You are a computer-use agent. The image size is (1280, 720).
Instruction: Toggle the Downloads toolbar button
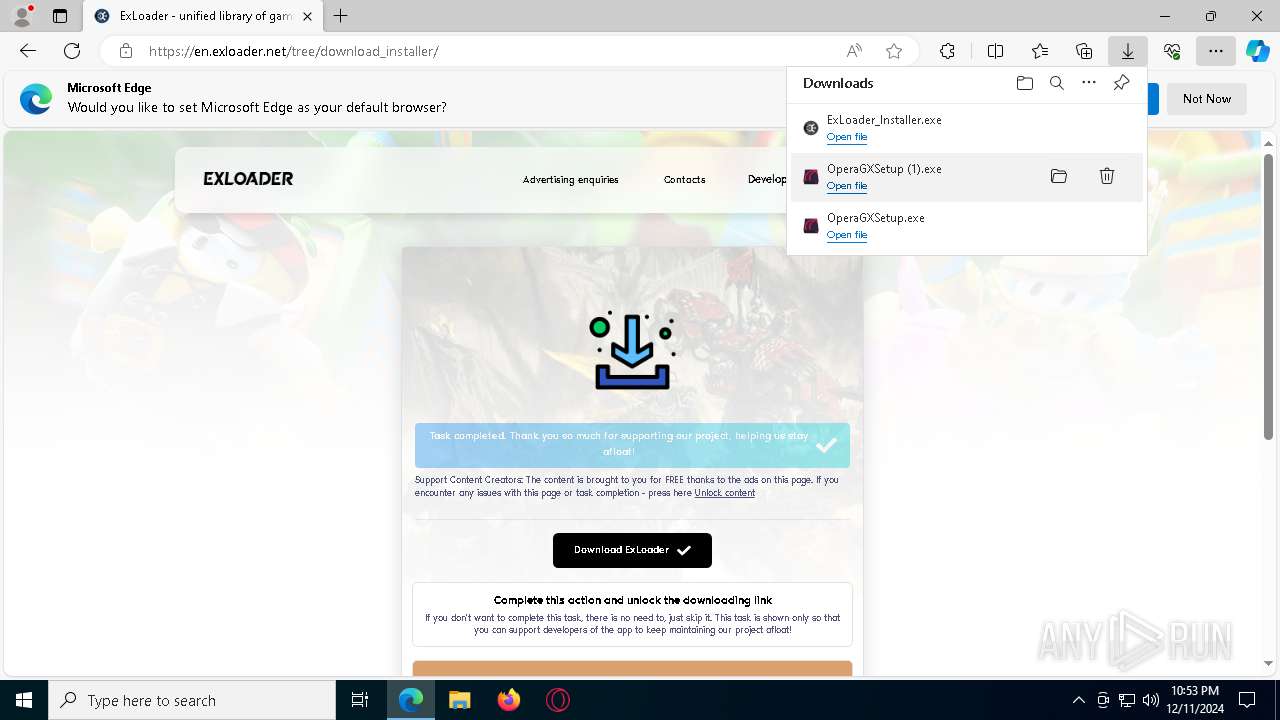click(x=1128, y=51)
